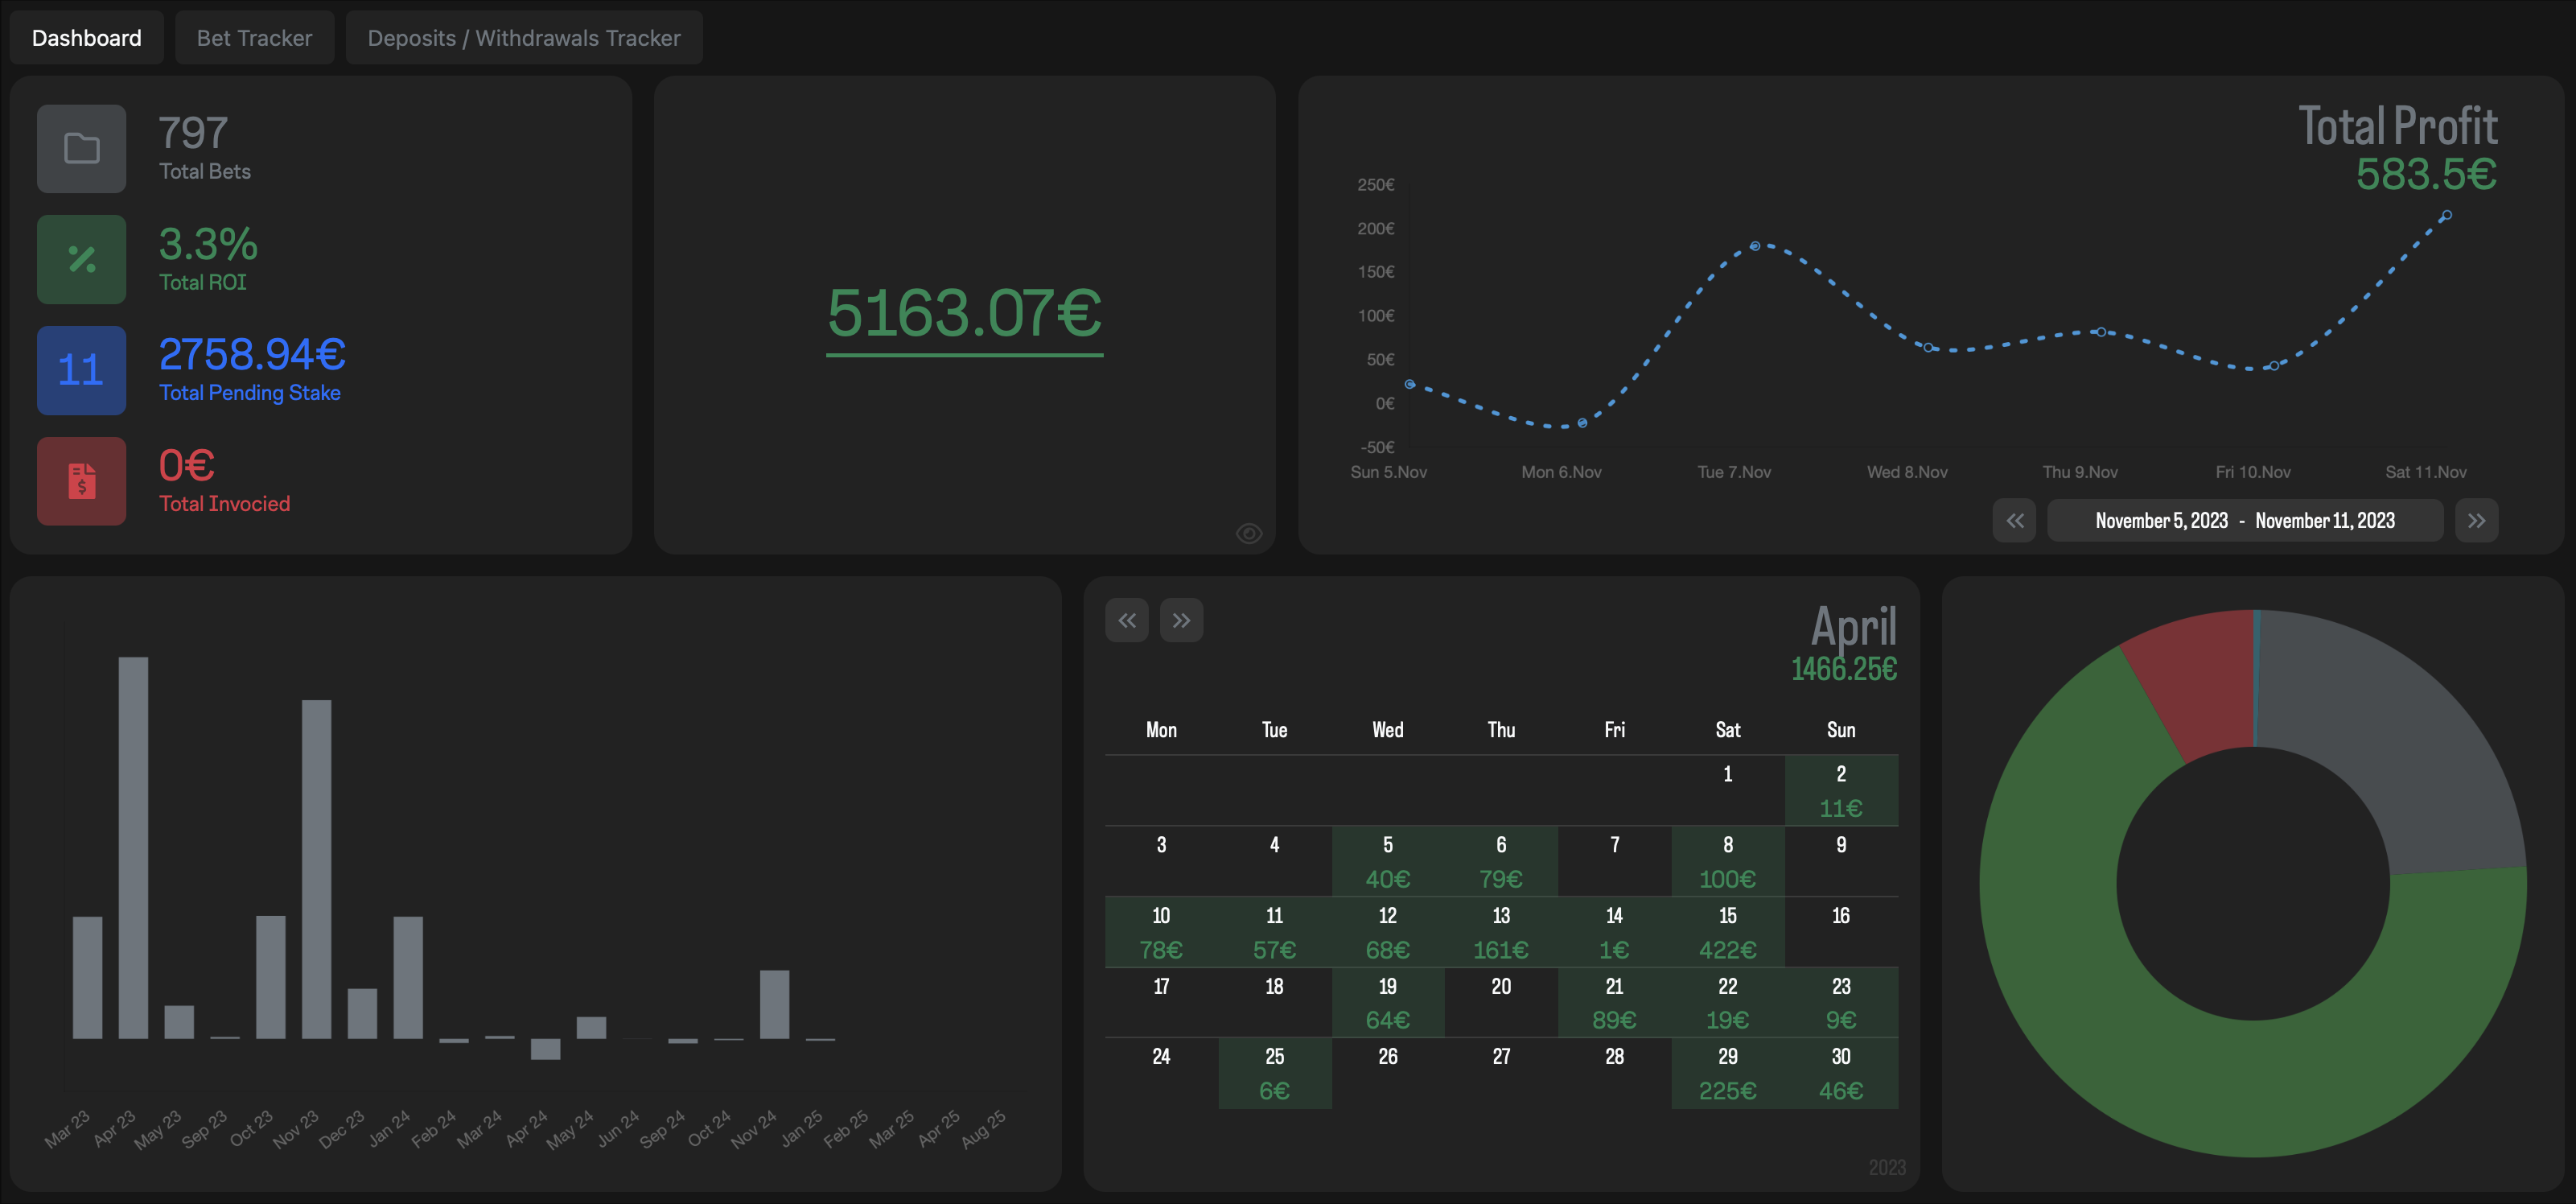Select April 5 showing 40€
The height and width of the screenshot is (1204, 2576).
tap(1387, 861)
